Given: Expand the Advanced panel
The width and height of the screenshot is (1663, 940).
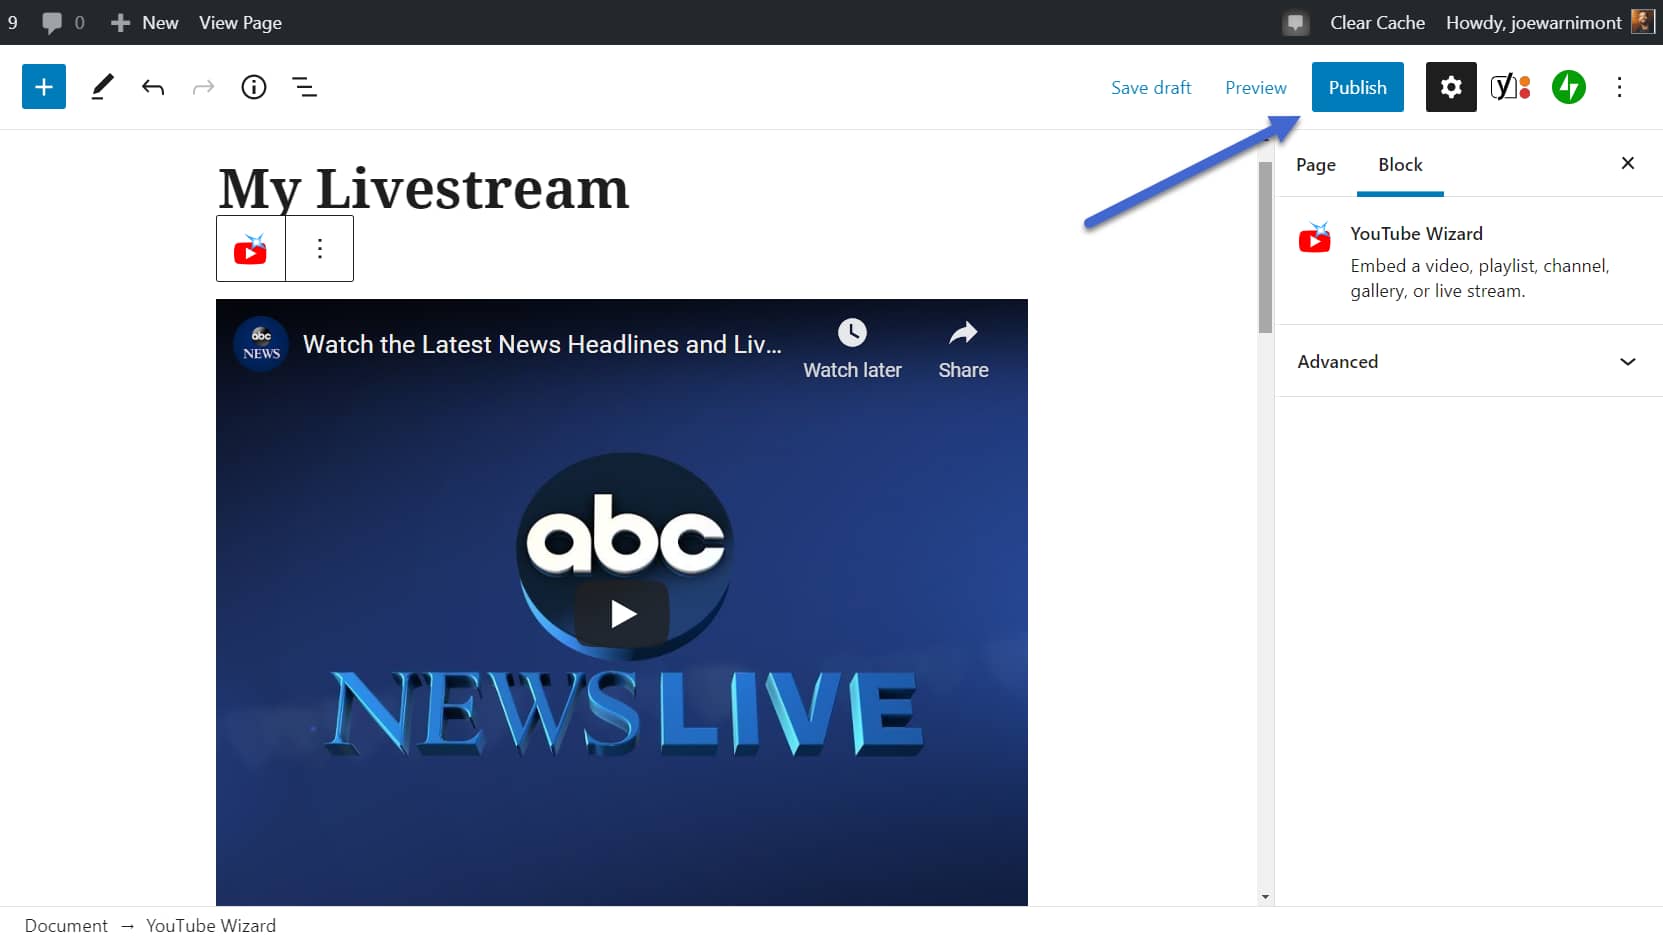Looking at the screenshot, I should [x=1468, y=361].
